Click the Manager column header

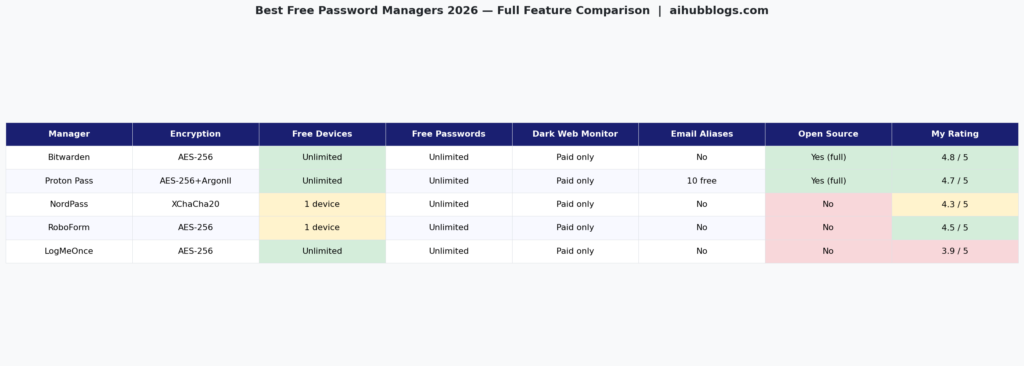(x=69, y=134)
